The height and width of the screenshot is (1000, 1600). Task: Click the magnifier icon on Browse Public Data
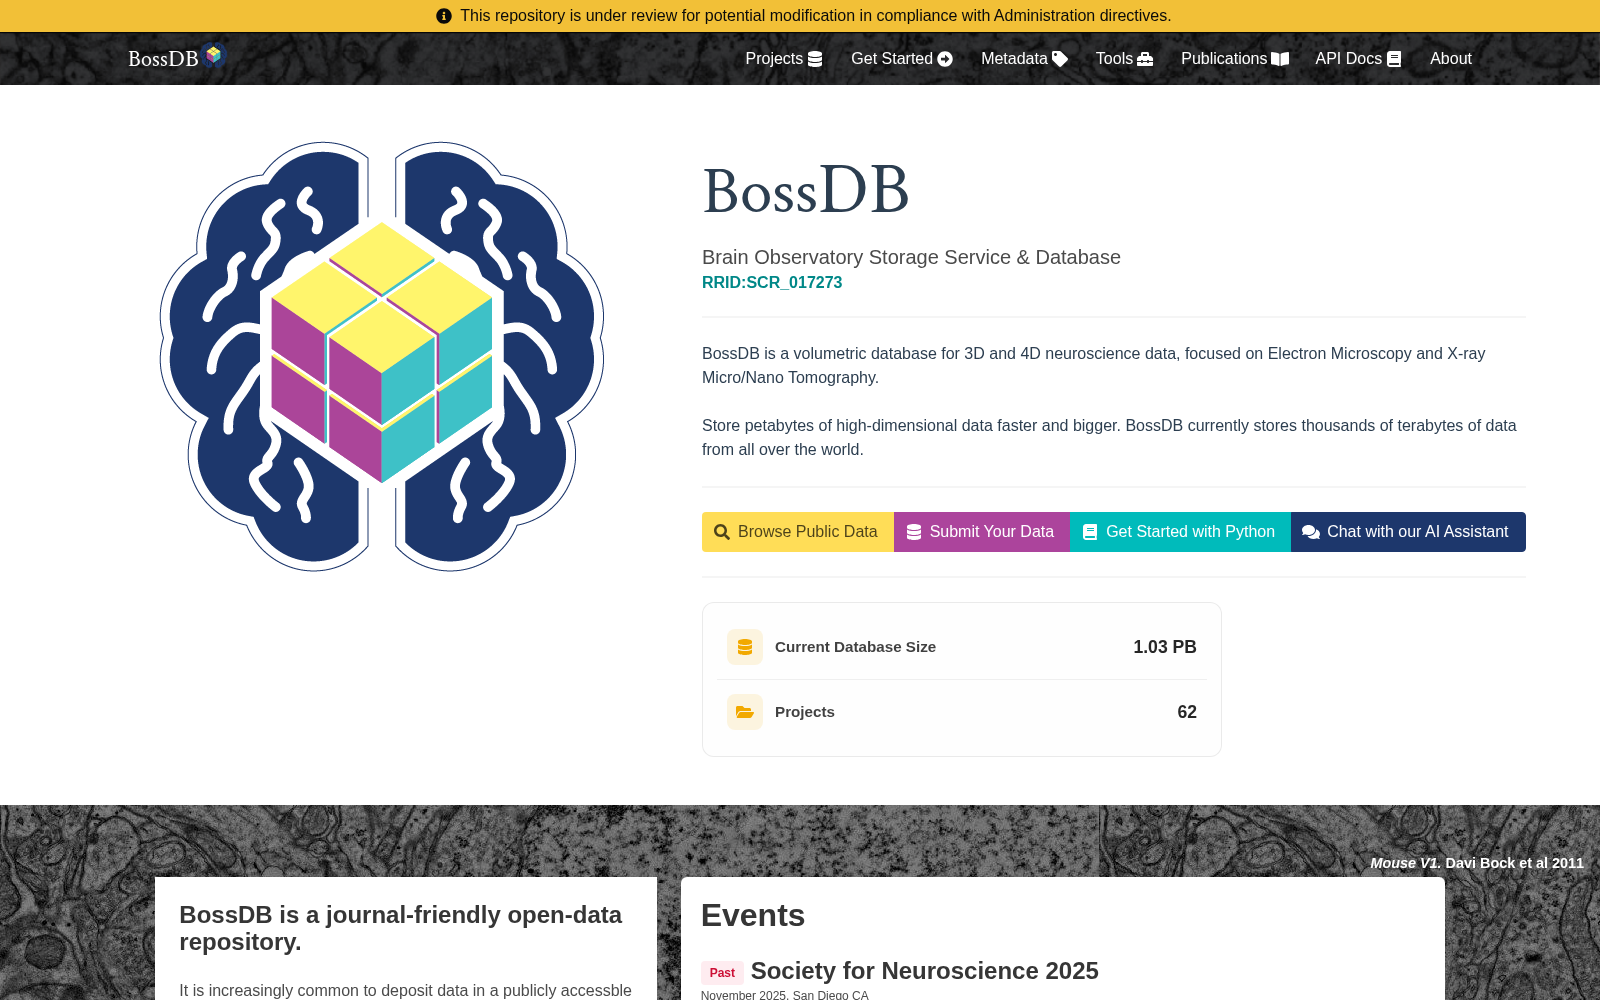(722, 532)
